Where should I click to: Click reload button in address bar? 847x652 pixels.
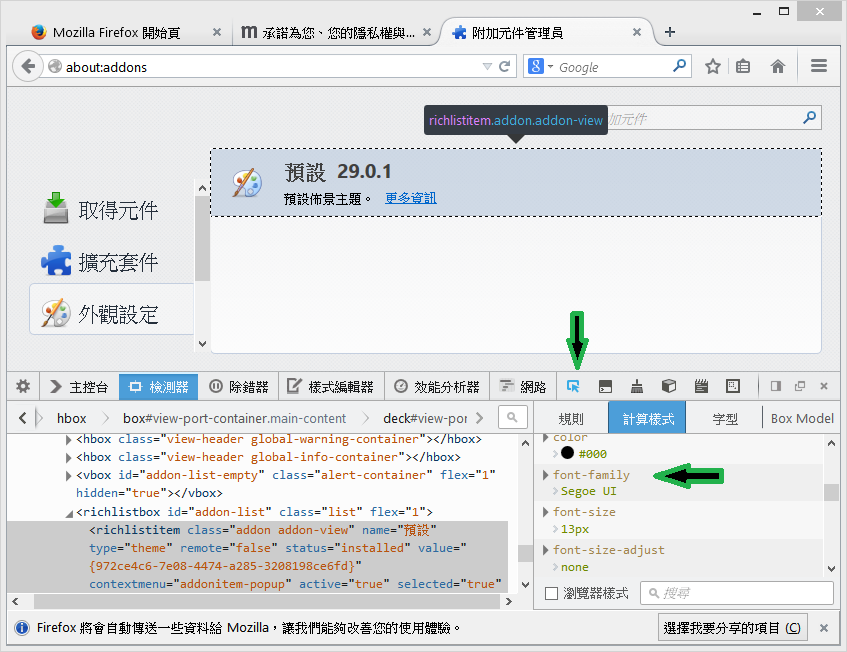pos(505,67)
